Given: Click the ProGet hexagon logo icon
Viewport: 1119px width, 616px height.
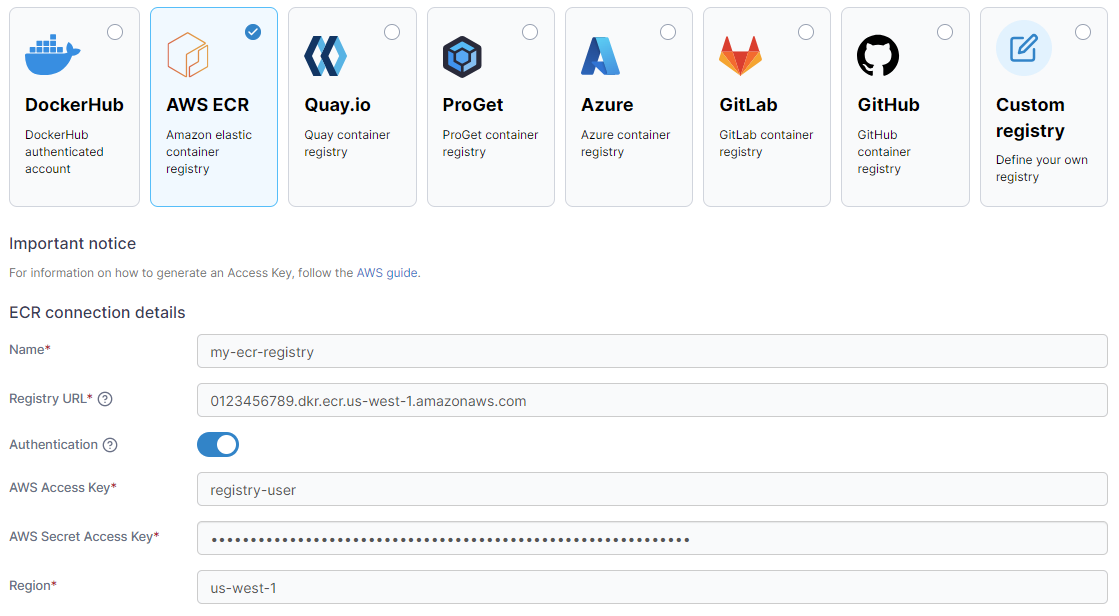Looking at the screenshot, I should pyautogui.click(x=462, y=56).
